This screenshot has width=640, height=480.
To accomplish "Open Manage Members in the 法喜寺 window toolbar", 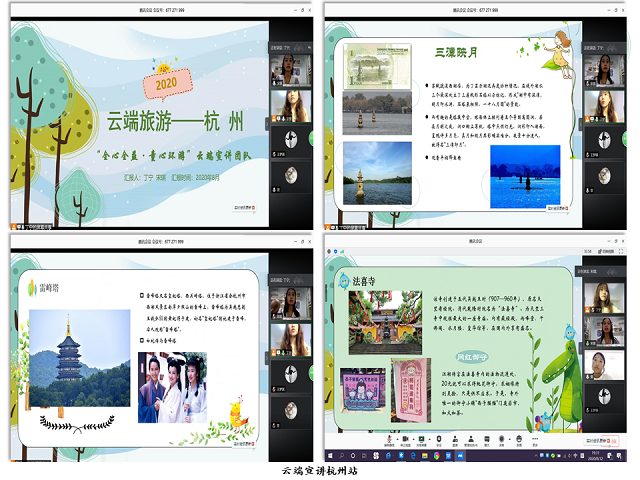I will pyautogui.click(x=469, y=440).
